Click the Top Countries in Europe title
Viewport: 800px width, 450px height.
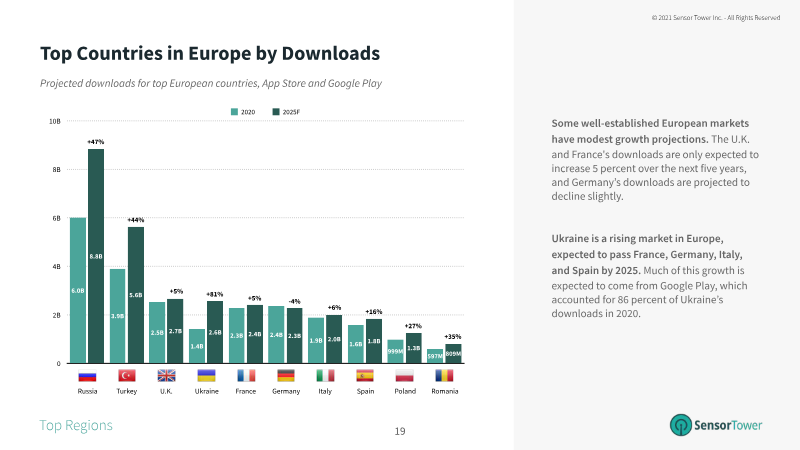[210, 52]
